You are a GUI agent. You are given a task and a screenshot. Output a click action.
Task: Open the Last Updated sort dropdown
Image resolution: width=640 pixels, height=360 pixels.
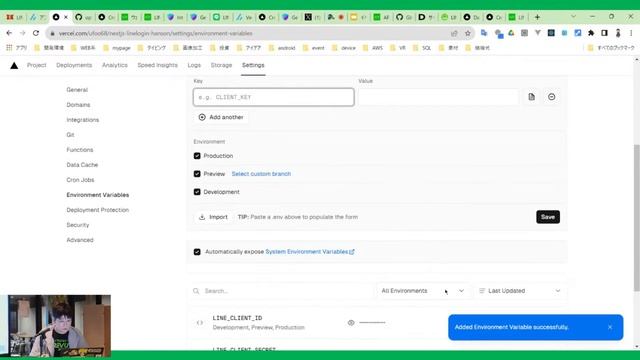(520, 291)
